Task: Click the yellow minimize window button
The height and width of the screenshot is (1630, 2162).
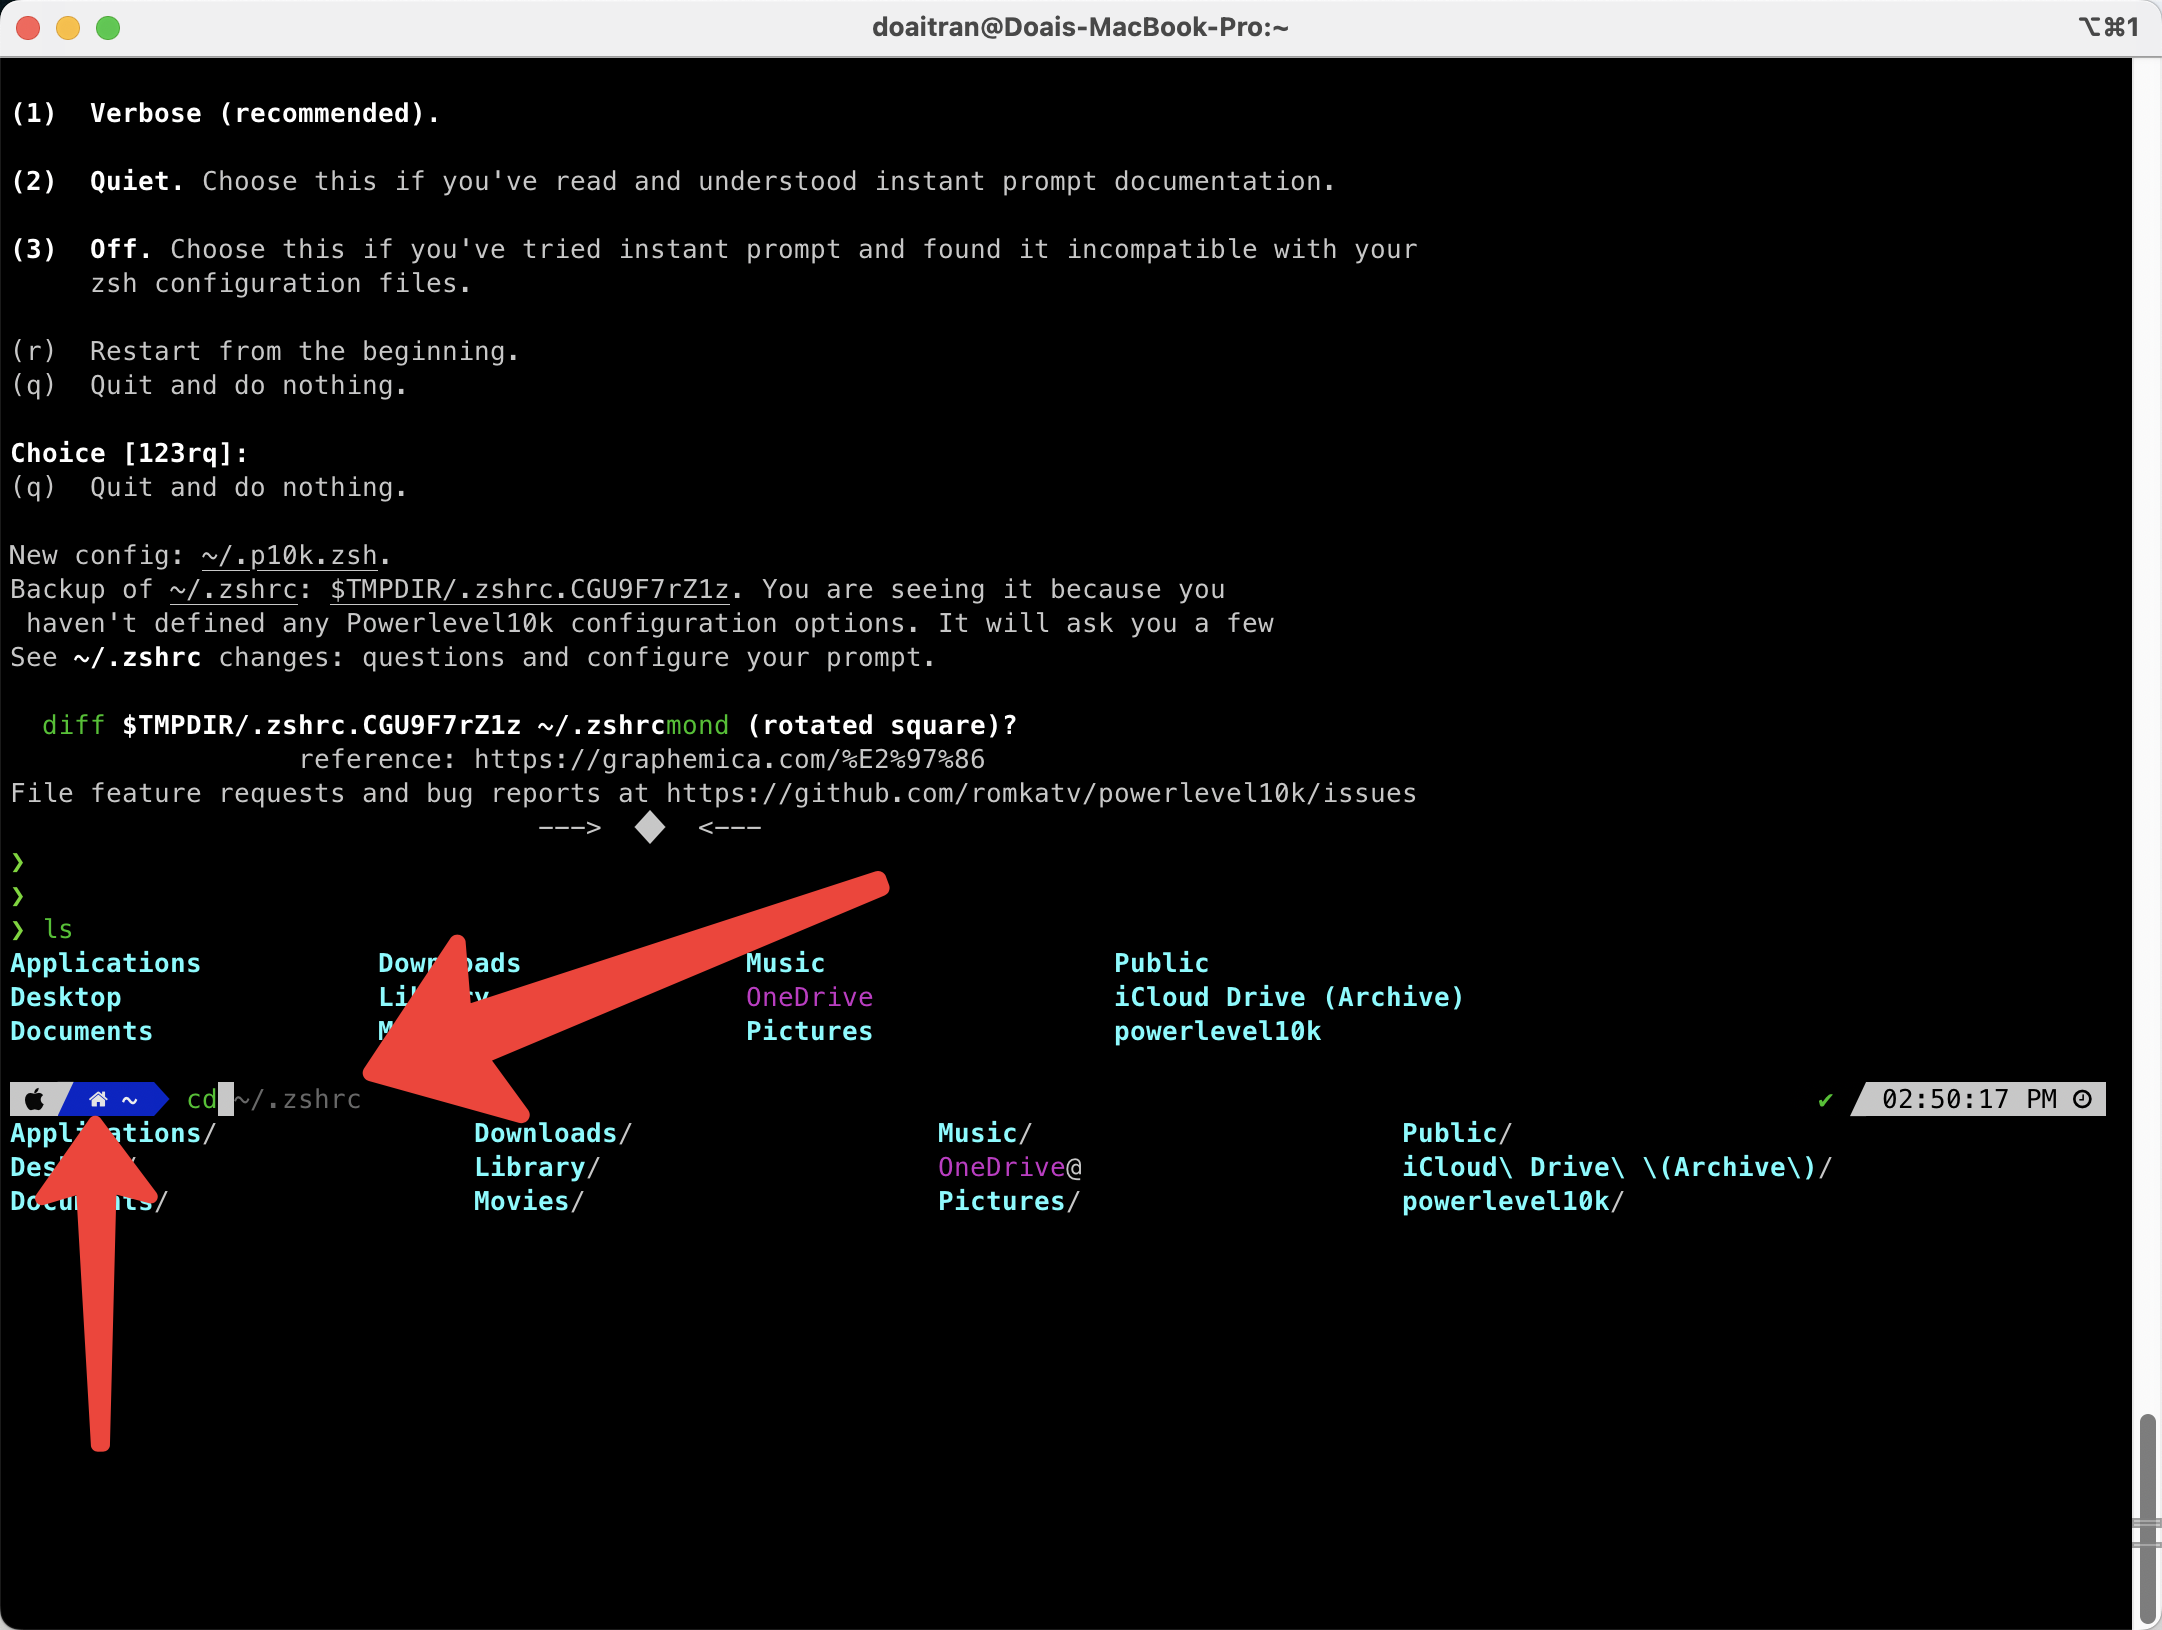Action: point(68,27)
